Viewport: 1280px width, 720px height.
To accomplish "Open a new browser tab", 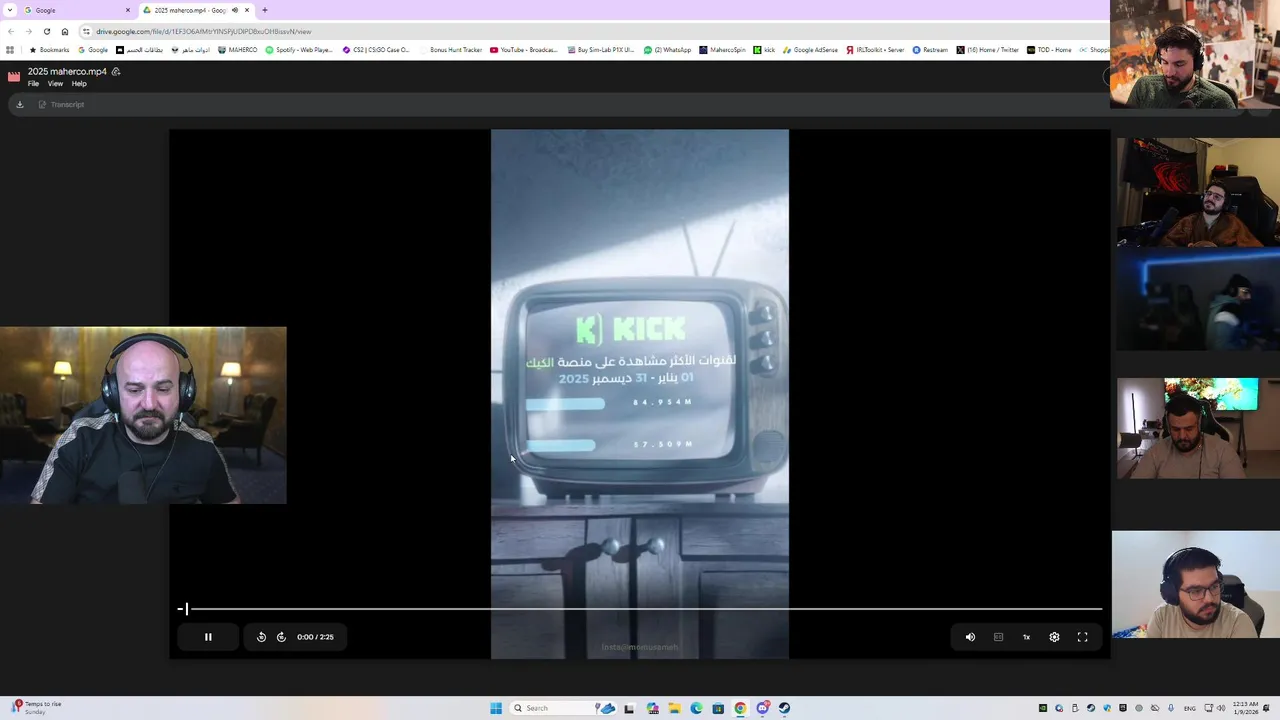I will click(x=265, y=10).
